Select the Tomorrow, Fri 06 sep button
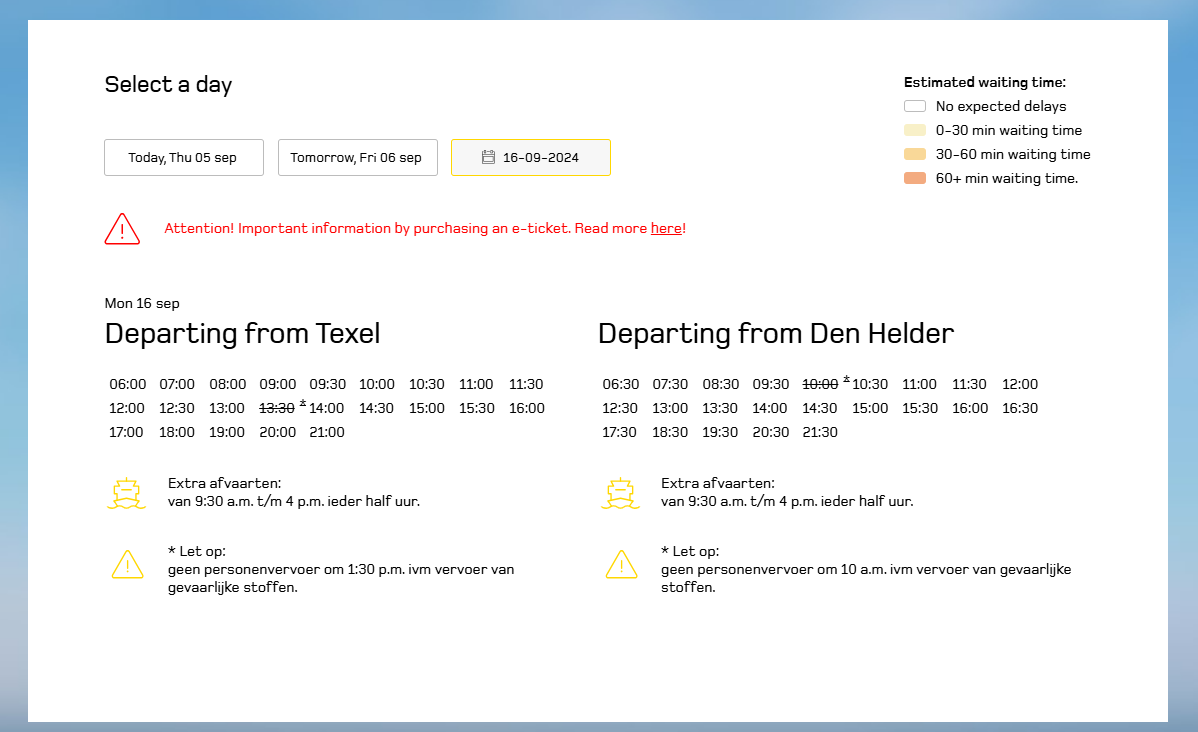The height and width of the screenshot is (732, 1198). point(358,157)
